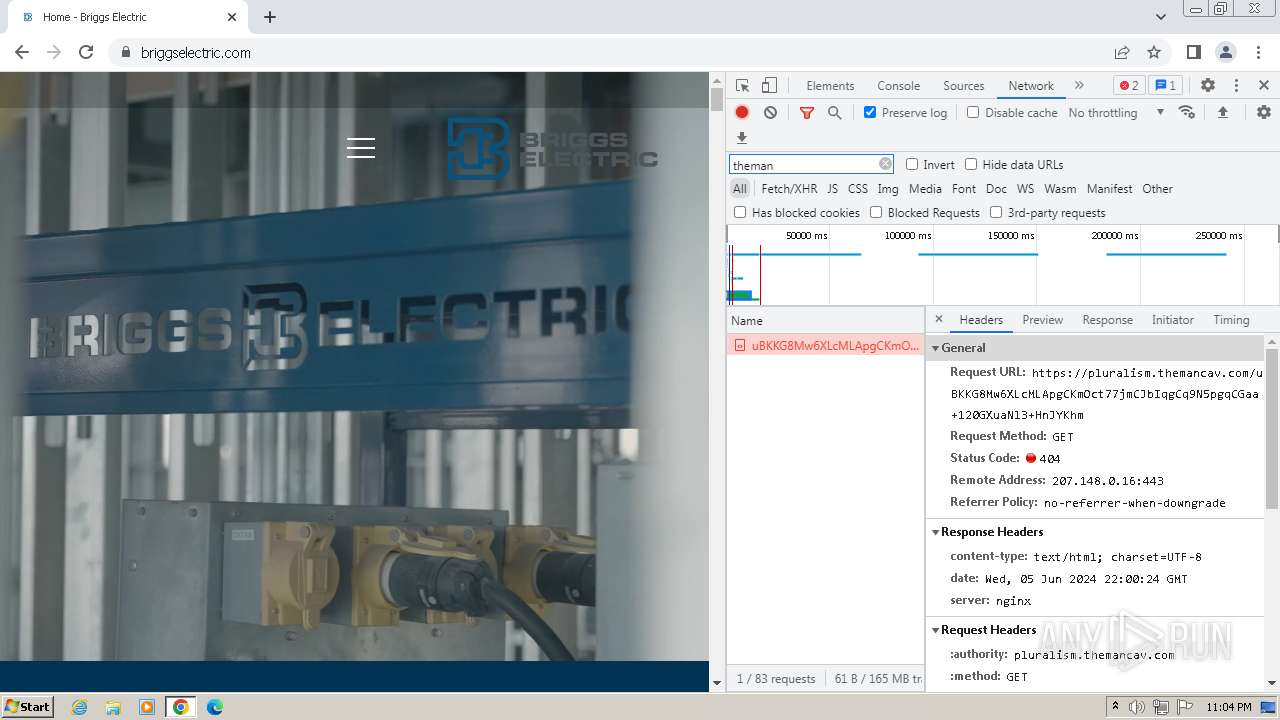Filter requests by CSS

[x=858, y=188]
